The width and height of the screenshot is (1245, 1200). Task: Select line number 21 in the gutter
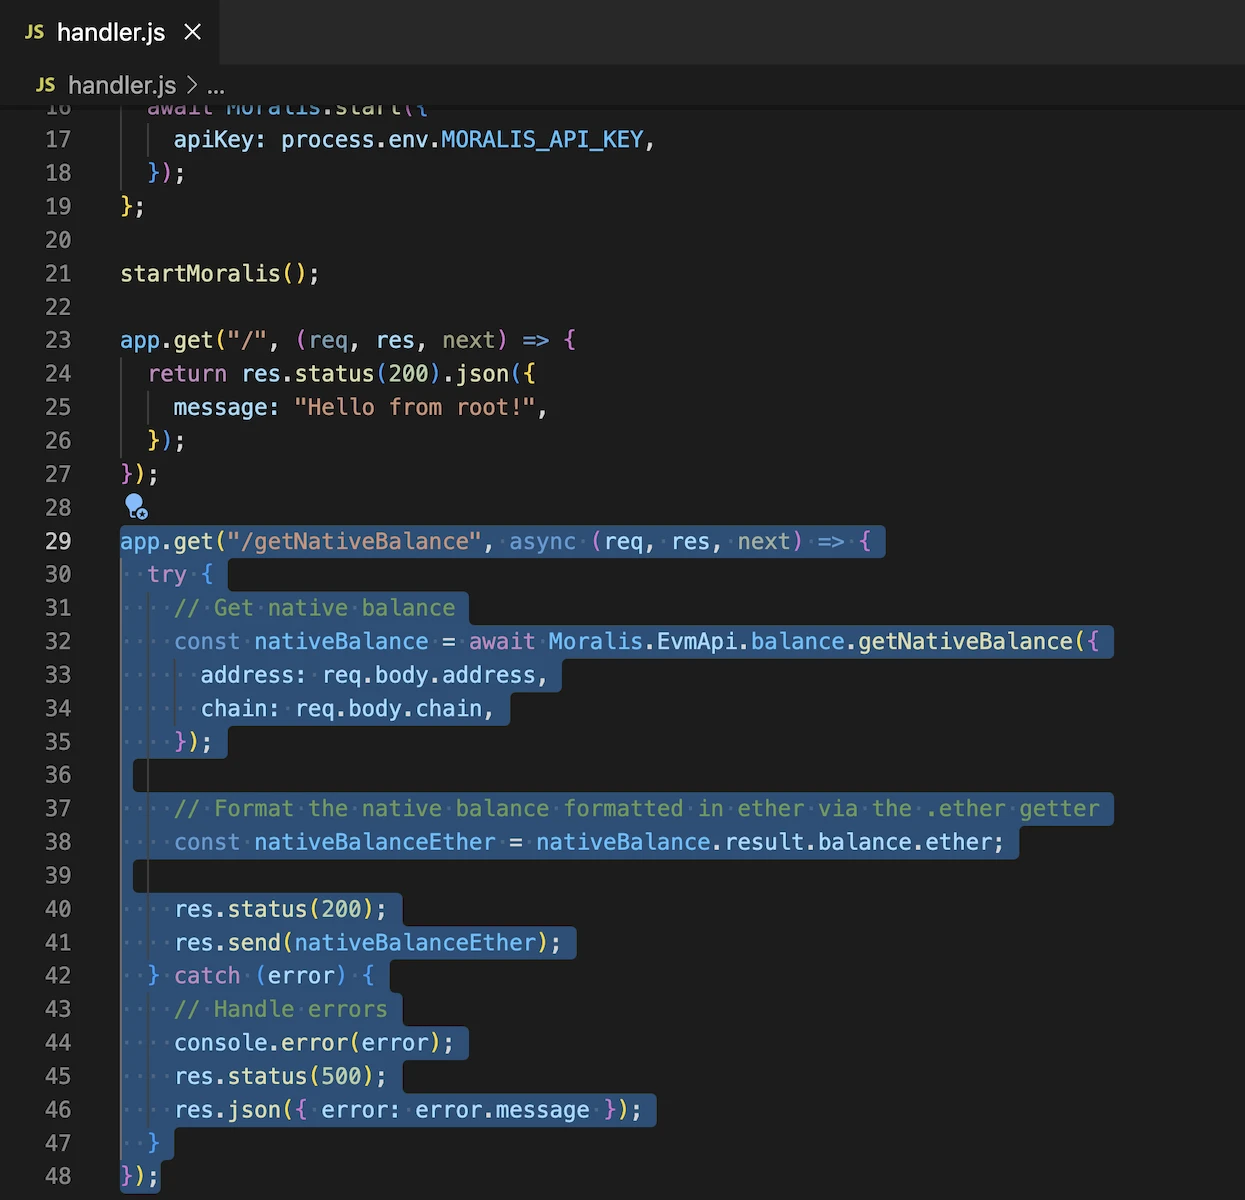(58, 273)
